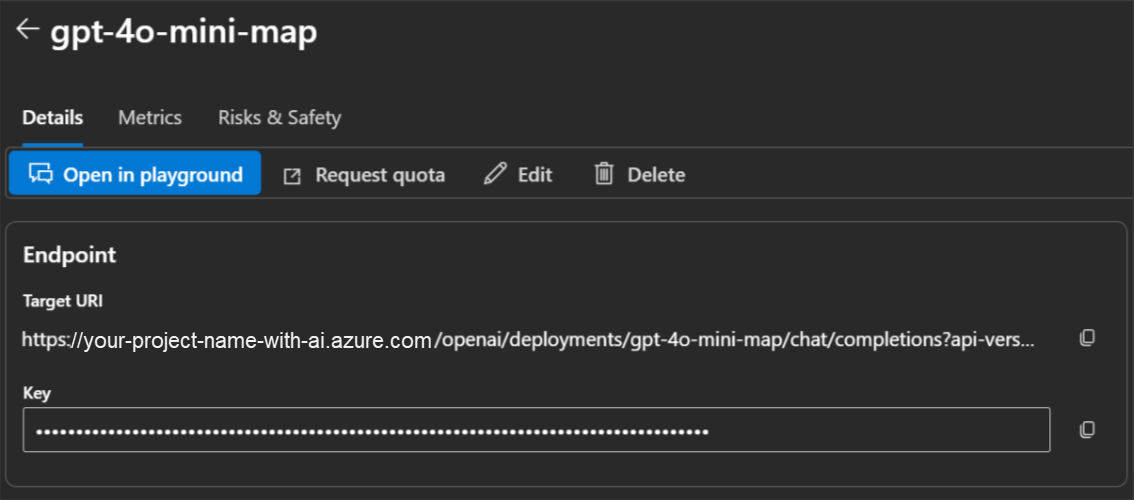
Task: Click the chat icon on the playground button
Action: 40,174
